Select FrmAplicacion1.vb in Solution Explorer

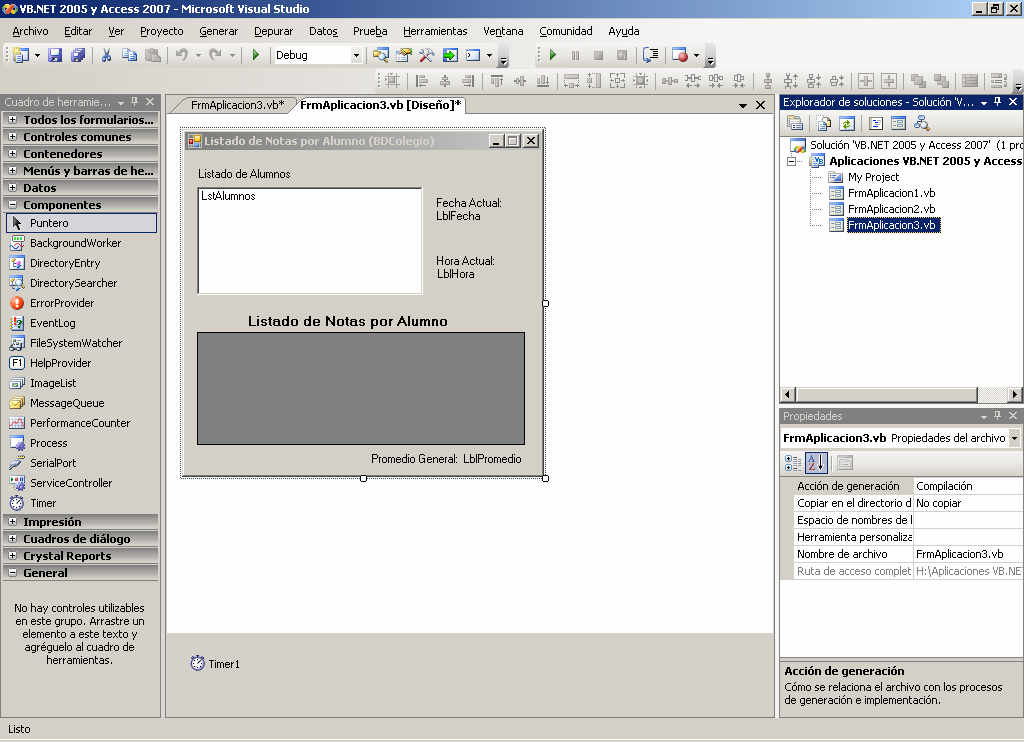coord(891,193)
